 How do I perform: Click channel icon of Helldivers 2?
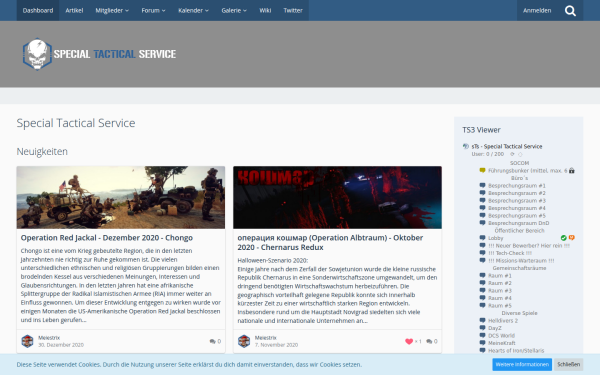(x=483, y=320)
